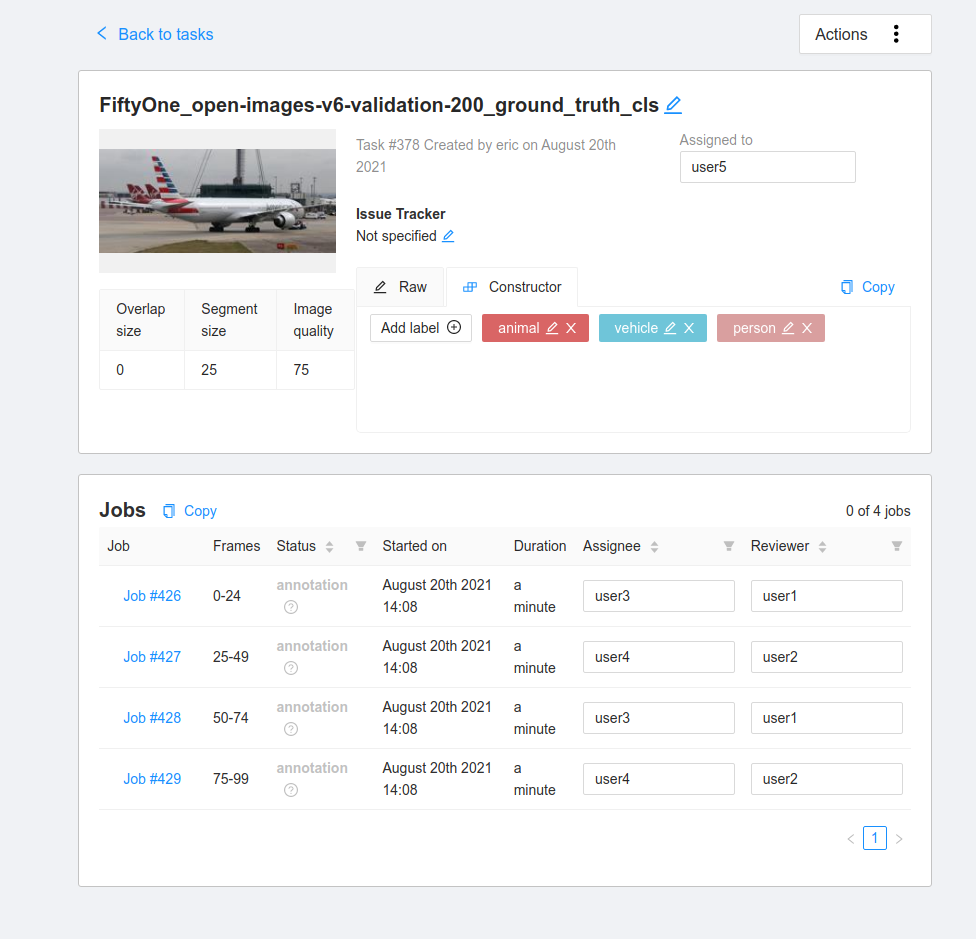Click frames range 0-24 cell
Viewport: 976px width, 939px height.
(227, 596)
